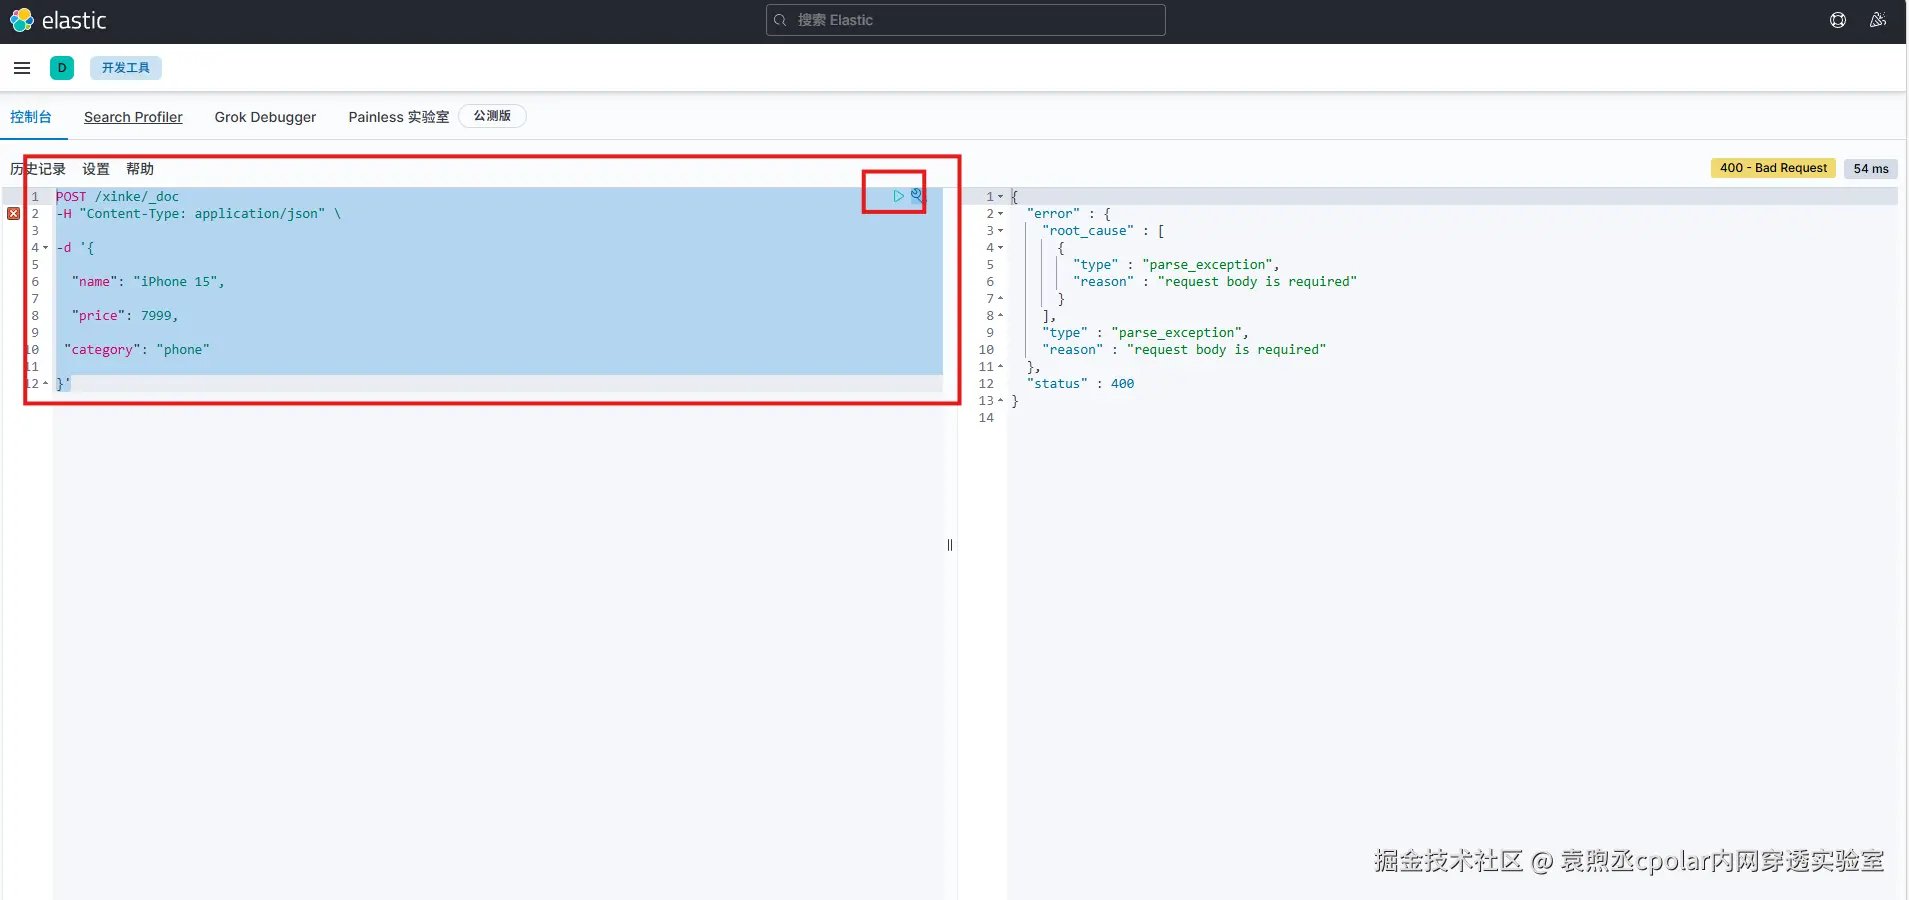This screenshot has width=1909, height=900.
Task: Click the "Content-Type: application/json" header line
Action: pos(198,214)
